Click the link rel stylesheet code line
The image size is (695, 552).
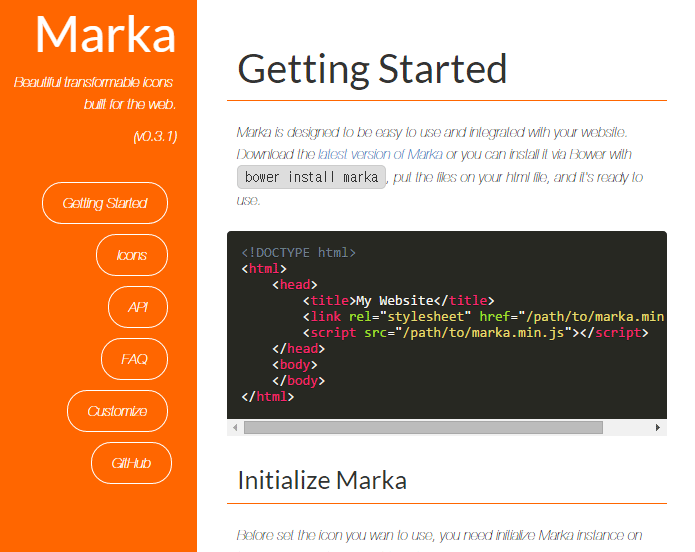pyautogui.click(x=484, y=317)
